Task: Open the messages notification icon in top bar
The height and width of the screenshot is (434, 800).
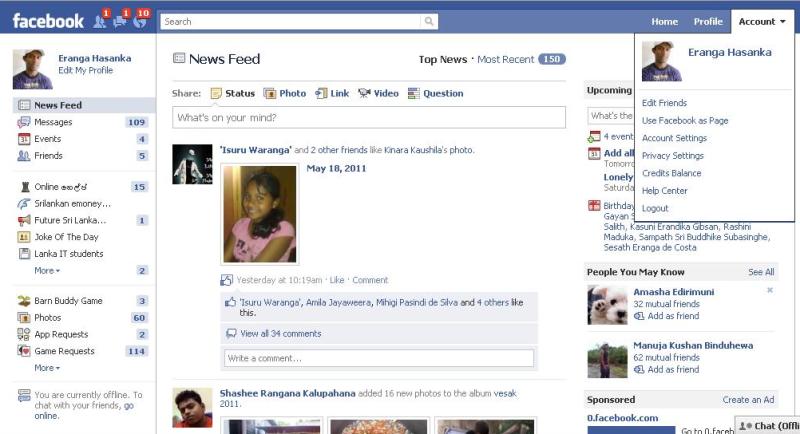Action: (120, 21)
